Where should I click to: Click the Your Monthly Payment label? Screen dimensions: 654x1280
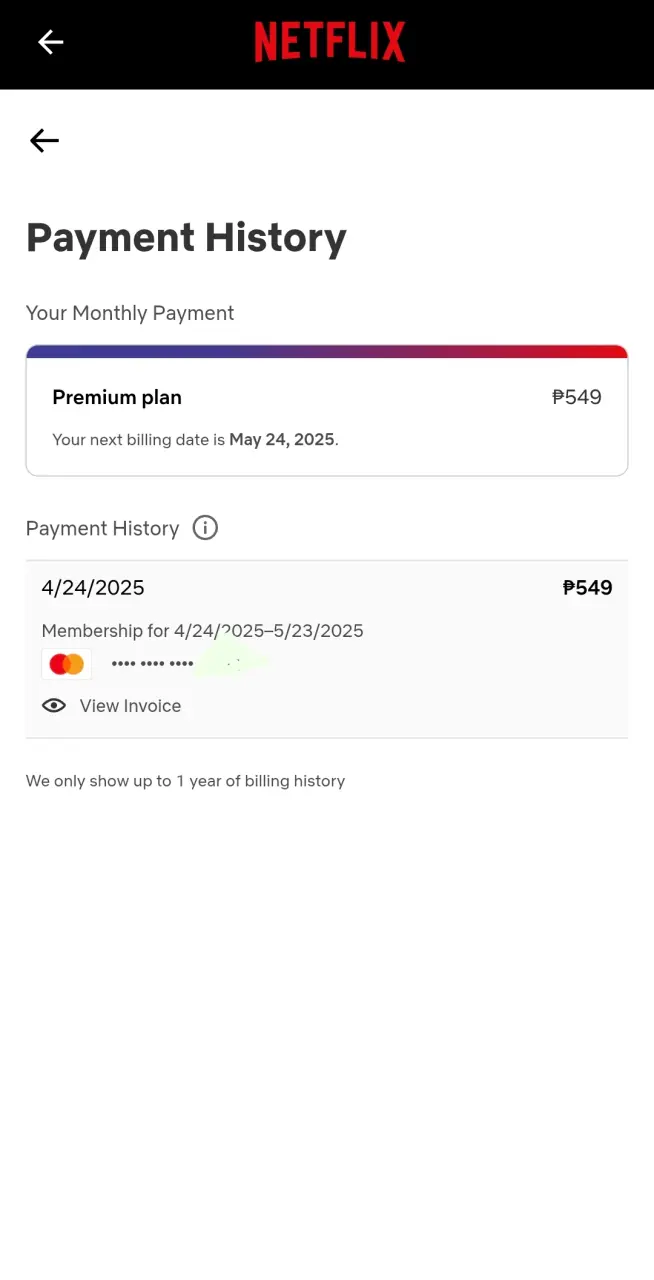point(130,313)
